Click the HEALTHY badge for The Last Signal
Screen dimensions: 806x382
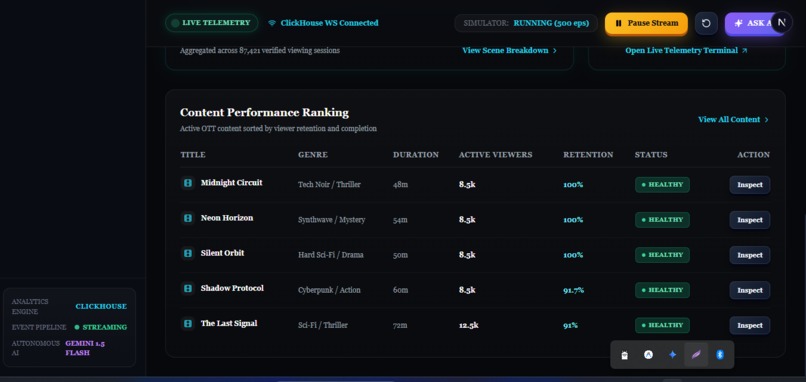coord(662,325)
